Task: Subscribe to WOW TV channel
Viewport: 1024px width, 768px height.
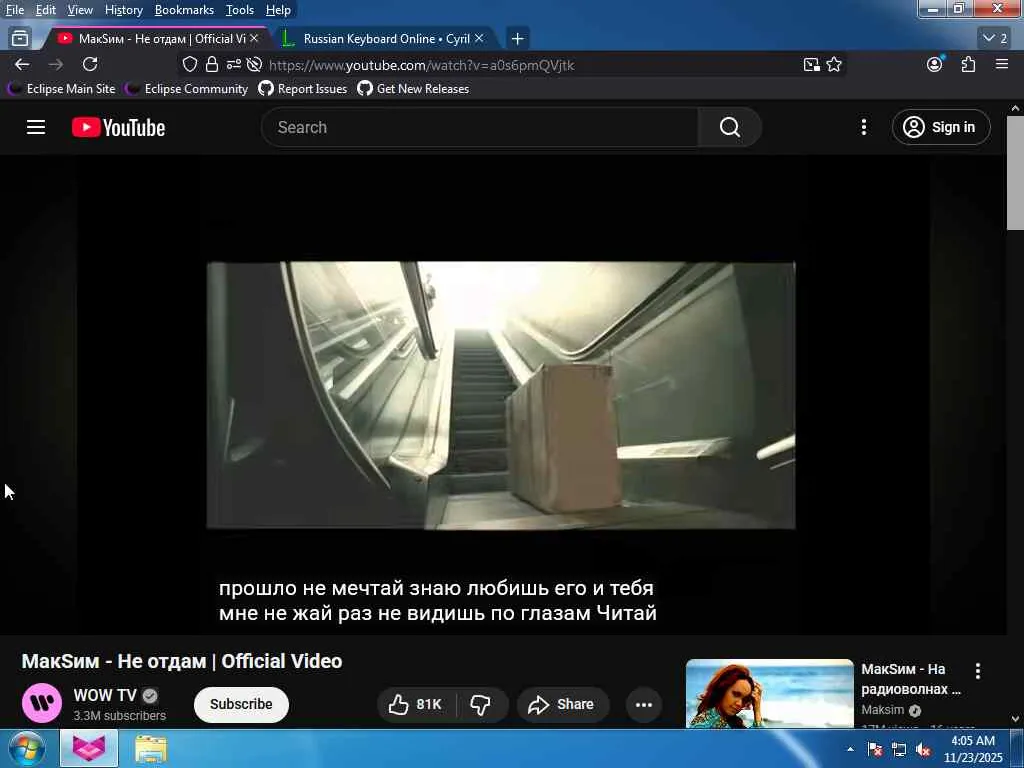Action: pyautogui.click(x=241, y=704)
